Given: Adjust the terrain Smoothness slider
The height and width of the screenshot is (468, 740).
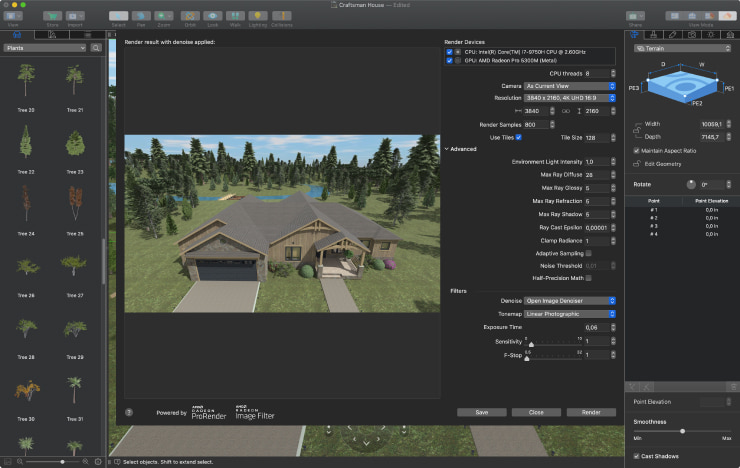Looking at the screenshot, I should [x=682, y=431].
